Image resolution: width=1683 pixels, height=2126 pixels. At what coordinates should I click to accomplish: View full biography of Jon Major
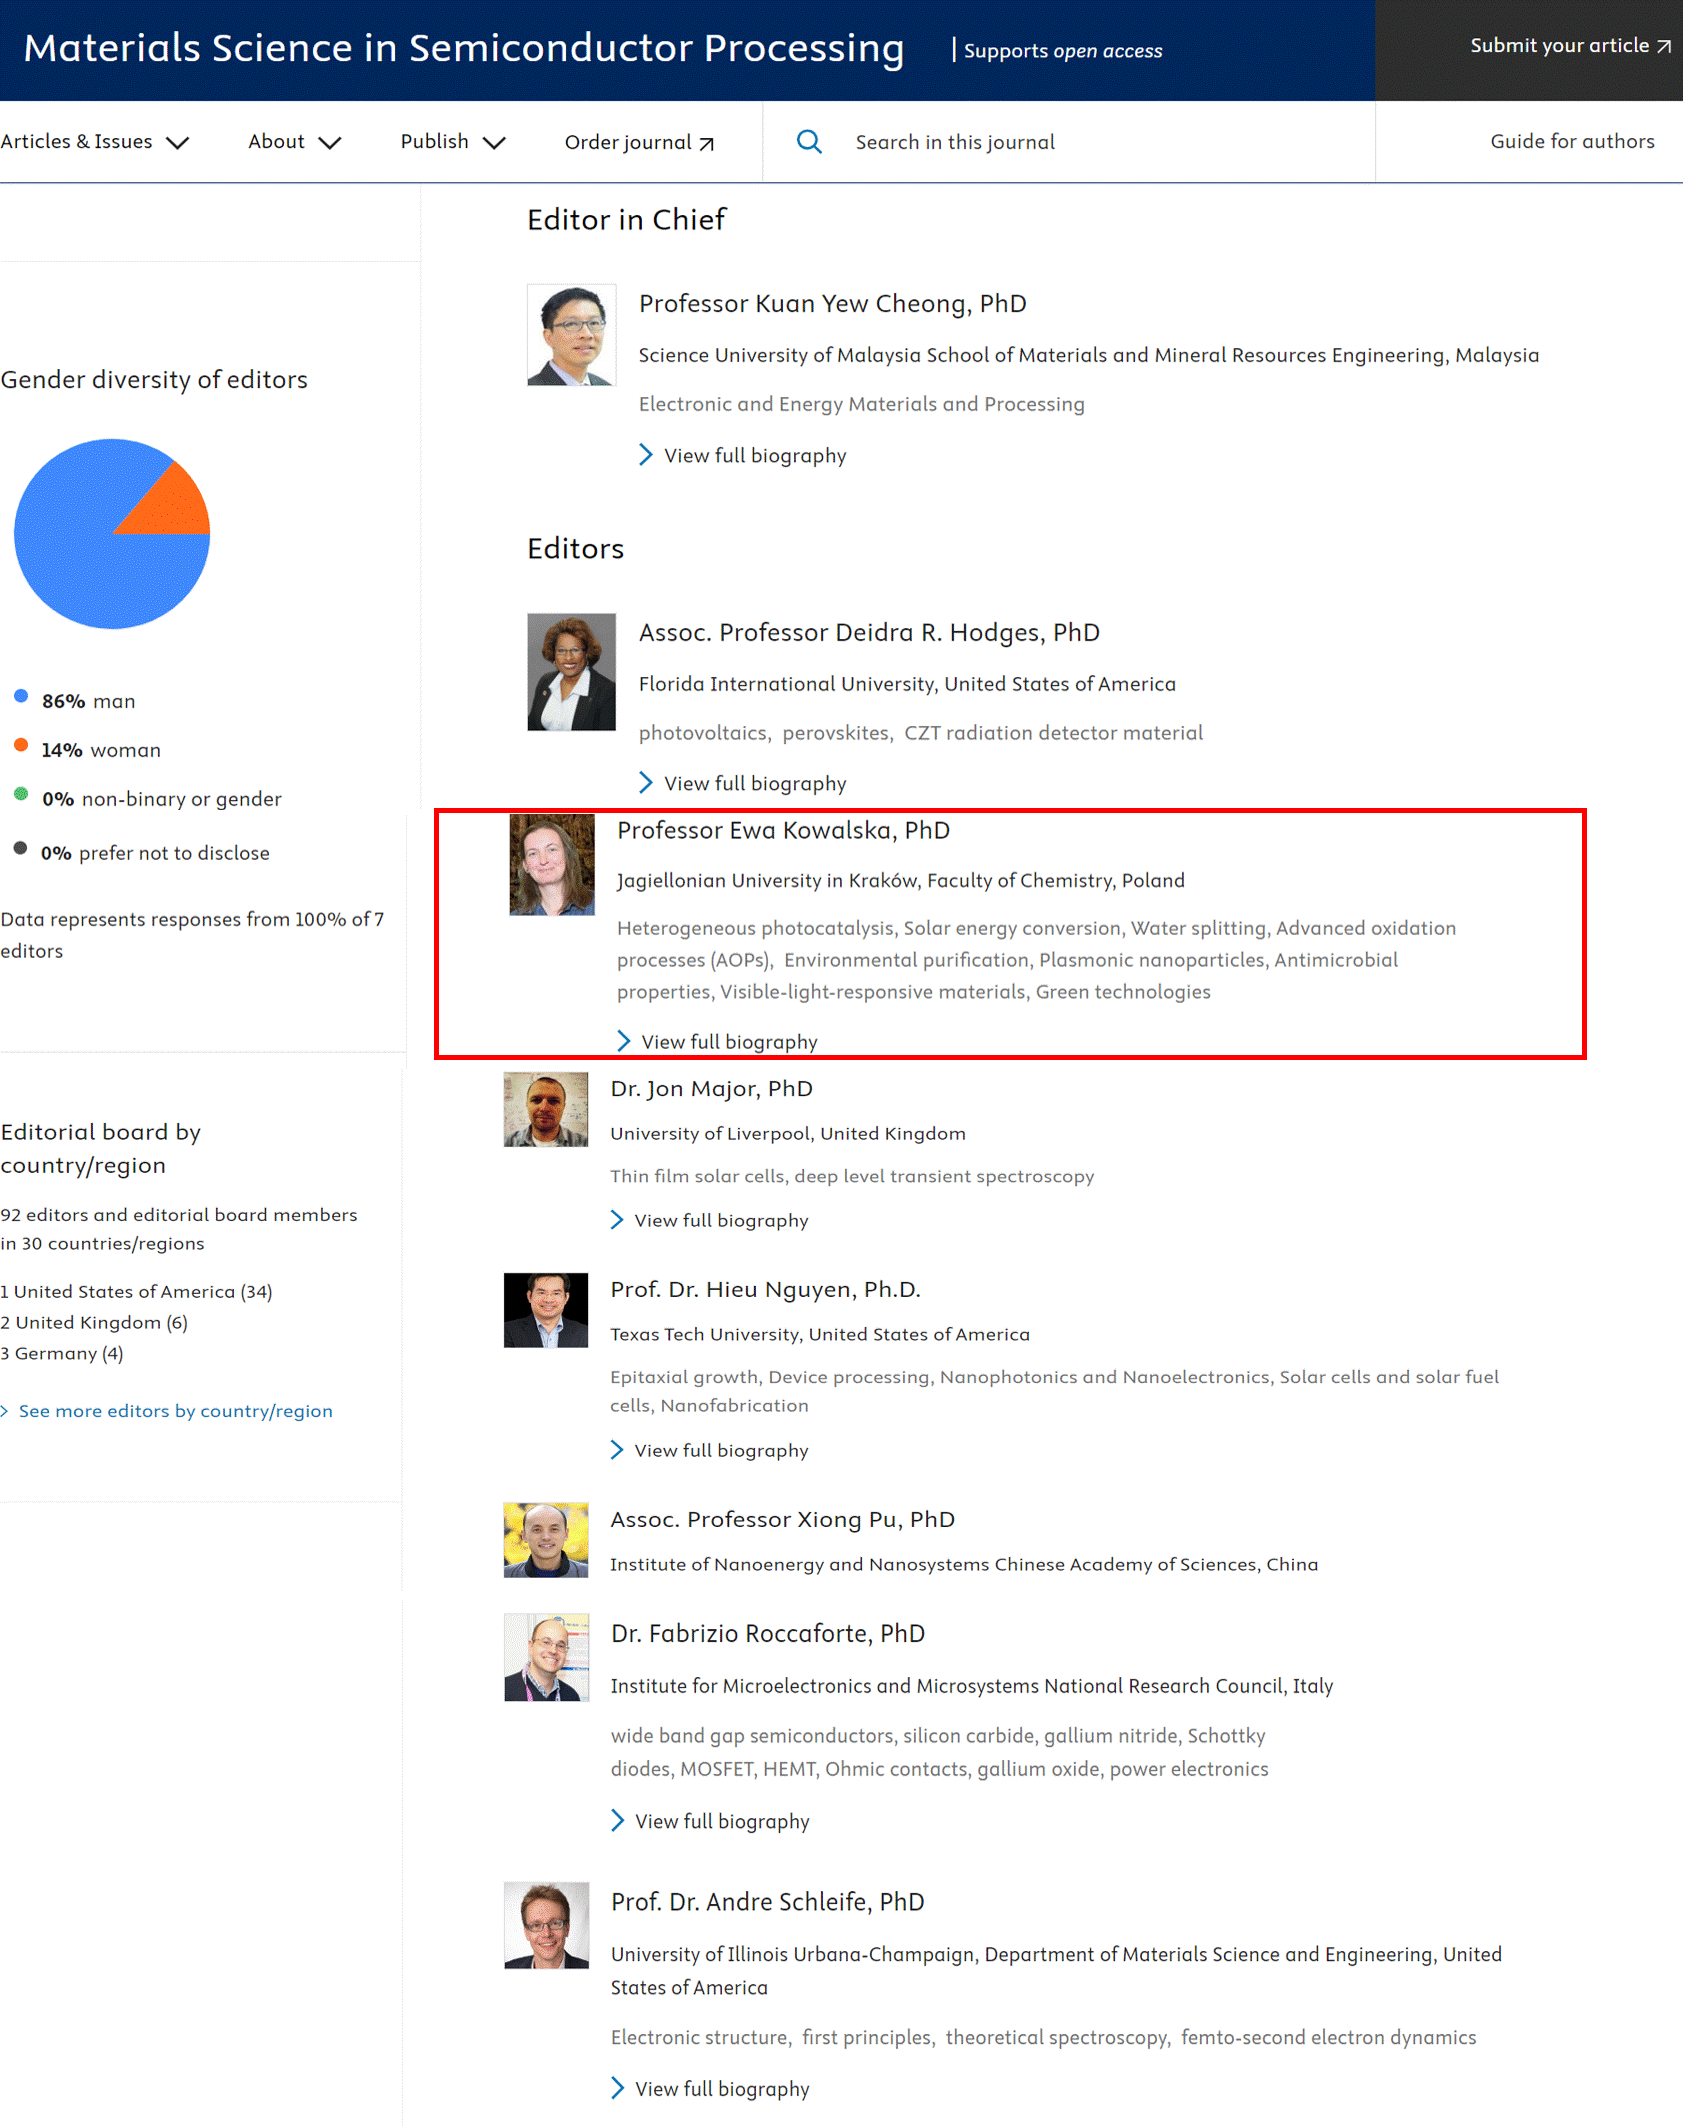(x=710, y=1221)
